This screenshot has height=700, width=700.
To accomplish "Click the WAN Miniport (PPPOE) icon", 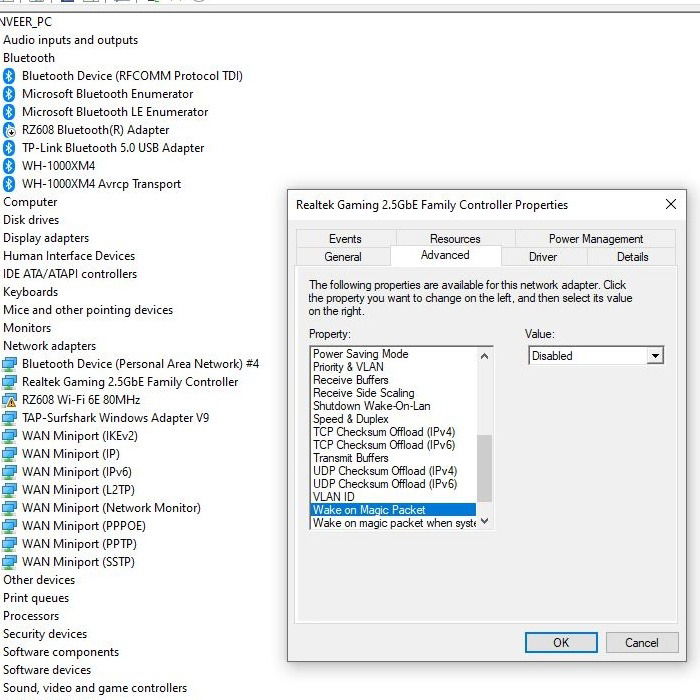I will 9,526.
